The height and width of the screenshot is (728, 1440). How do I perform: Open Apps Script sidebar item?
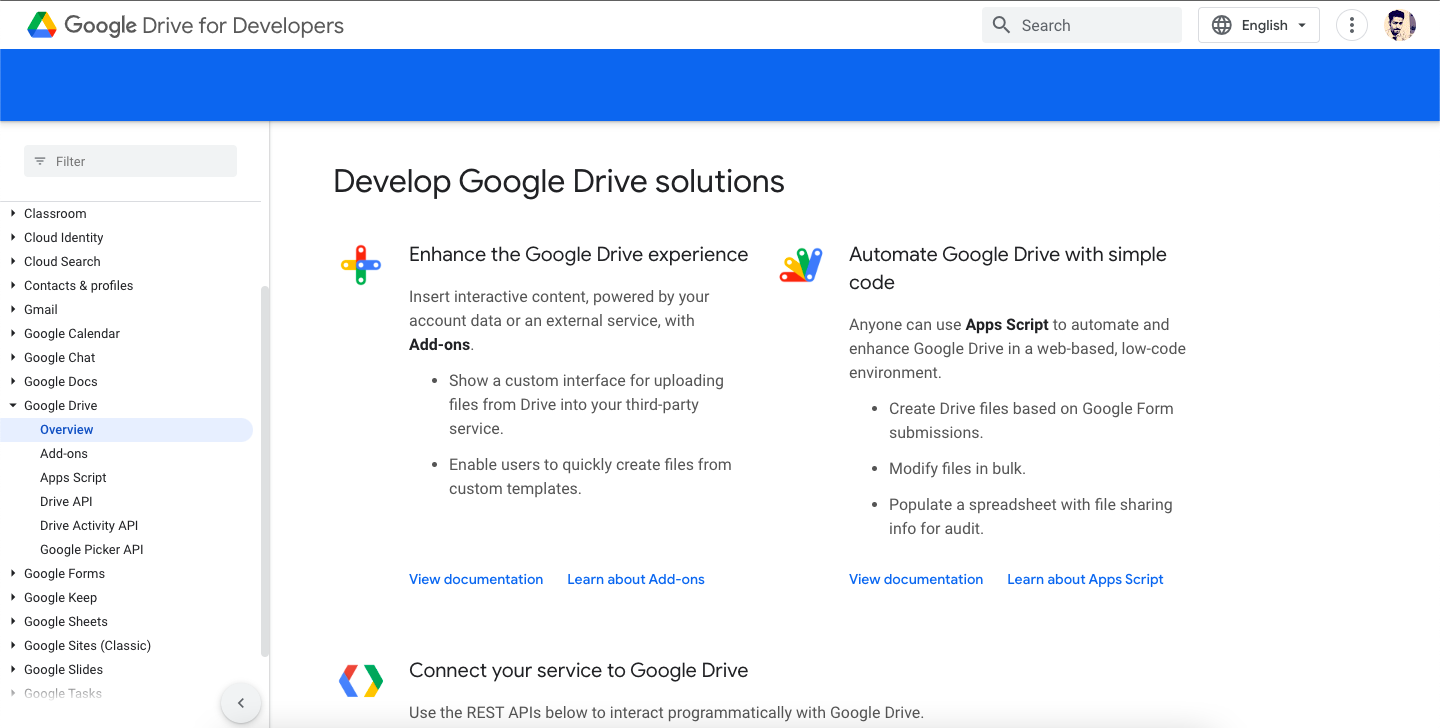73,477
